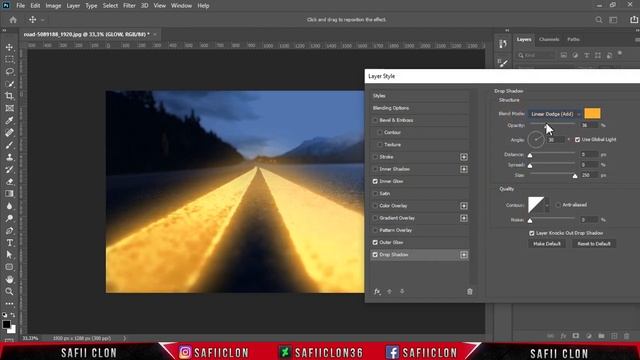This screenshot has width=640, height=360.
Task: Add another Inner Shadow with plus button
Action: pos(464,169)
